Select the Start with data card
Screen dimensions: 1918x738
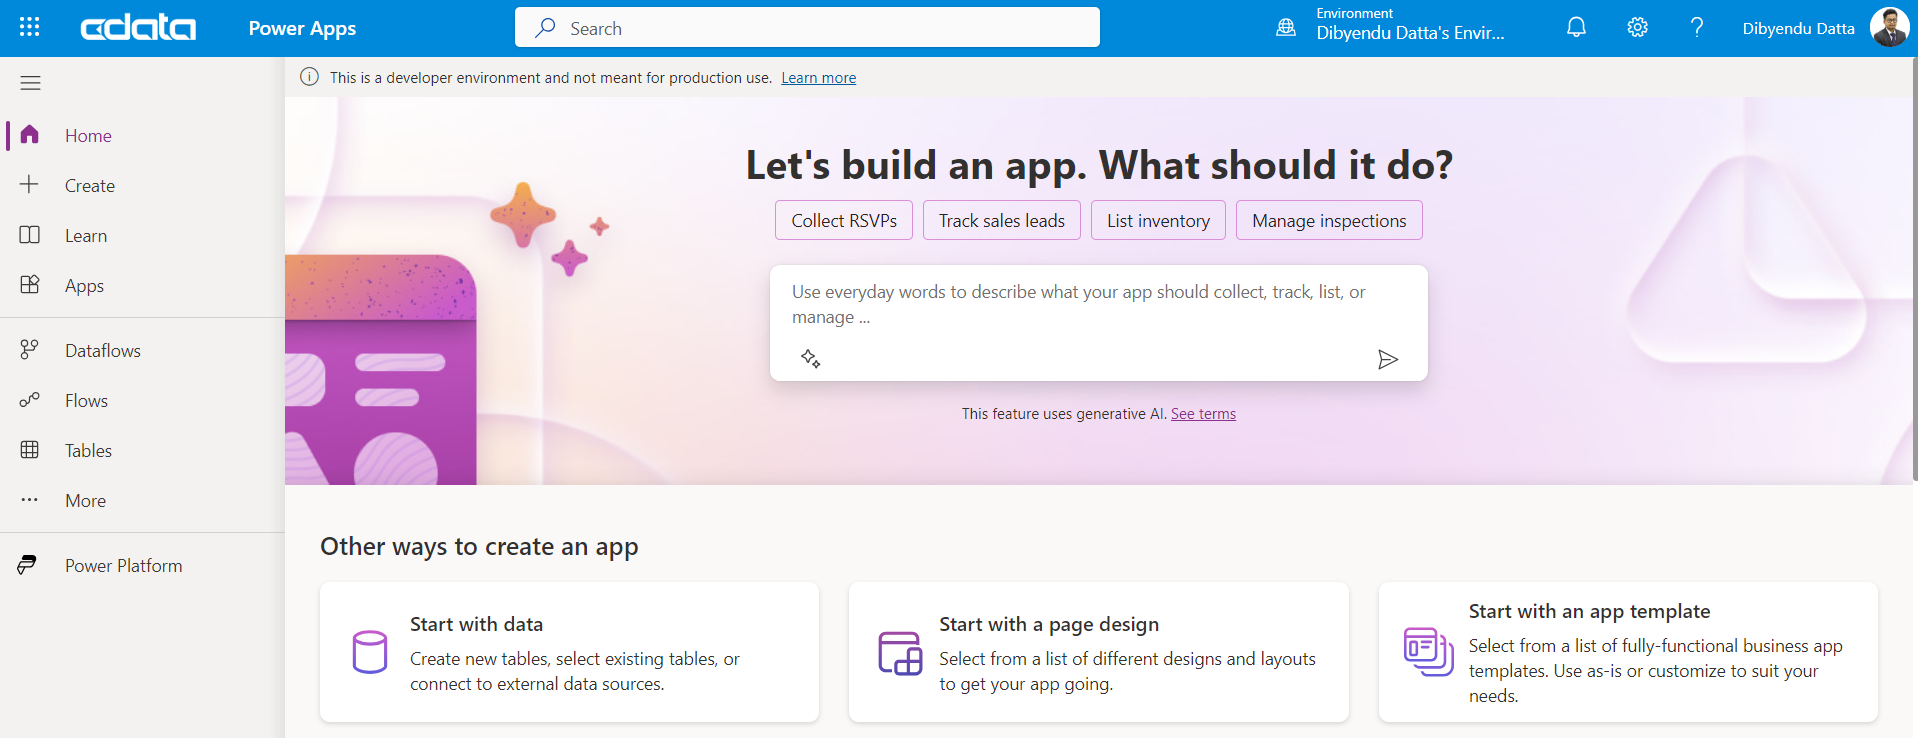569,652
